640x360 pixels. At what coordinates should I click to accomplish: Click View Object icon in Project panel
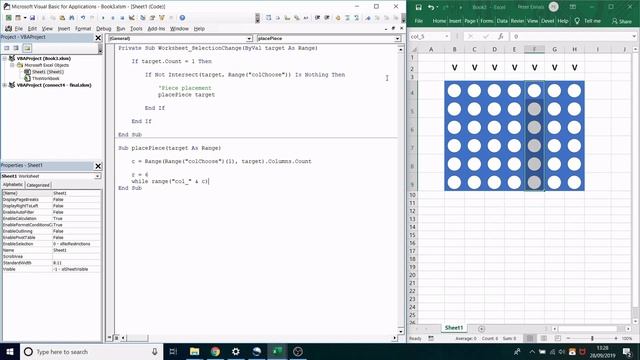tap(16, 48)
